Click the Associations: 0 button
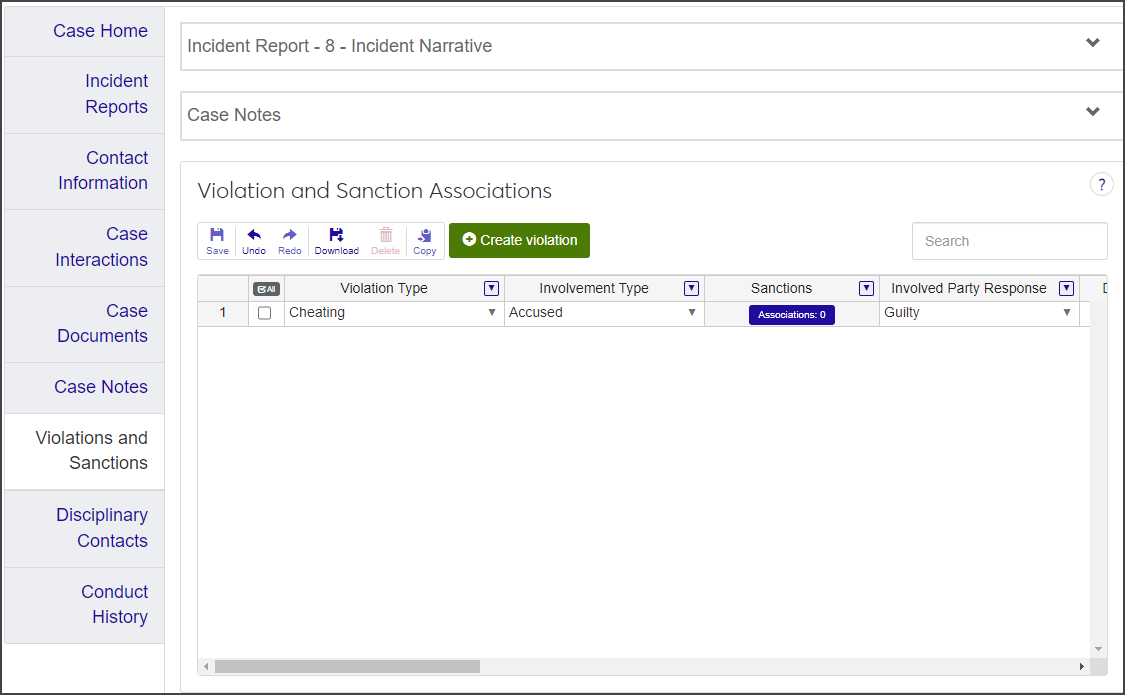Image resolution: width=1125 pixels, height=695 pixels. pyautogui.click(x=791, y=315)
